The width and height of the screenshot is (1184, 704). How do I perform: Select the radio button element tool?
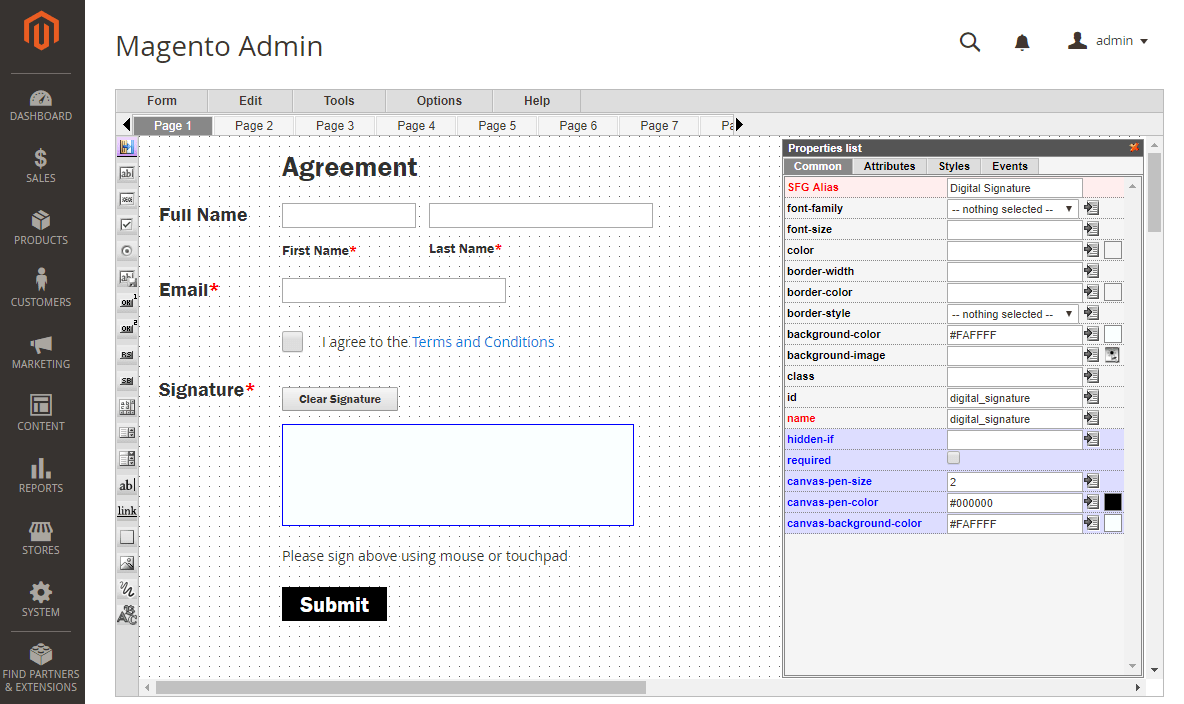tap(126, 251)
